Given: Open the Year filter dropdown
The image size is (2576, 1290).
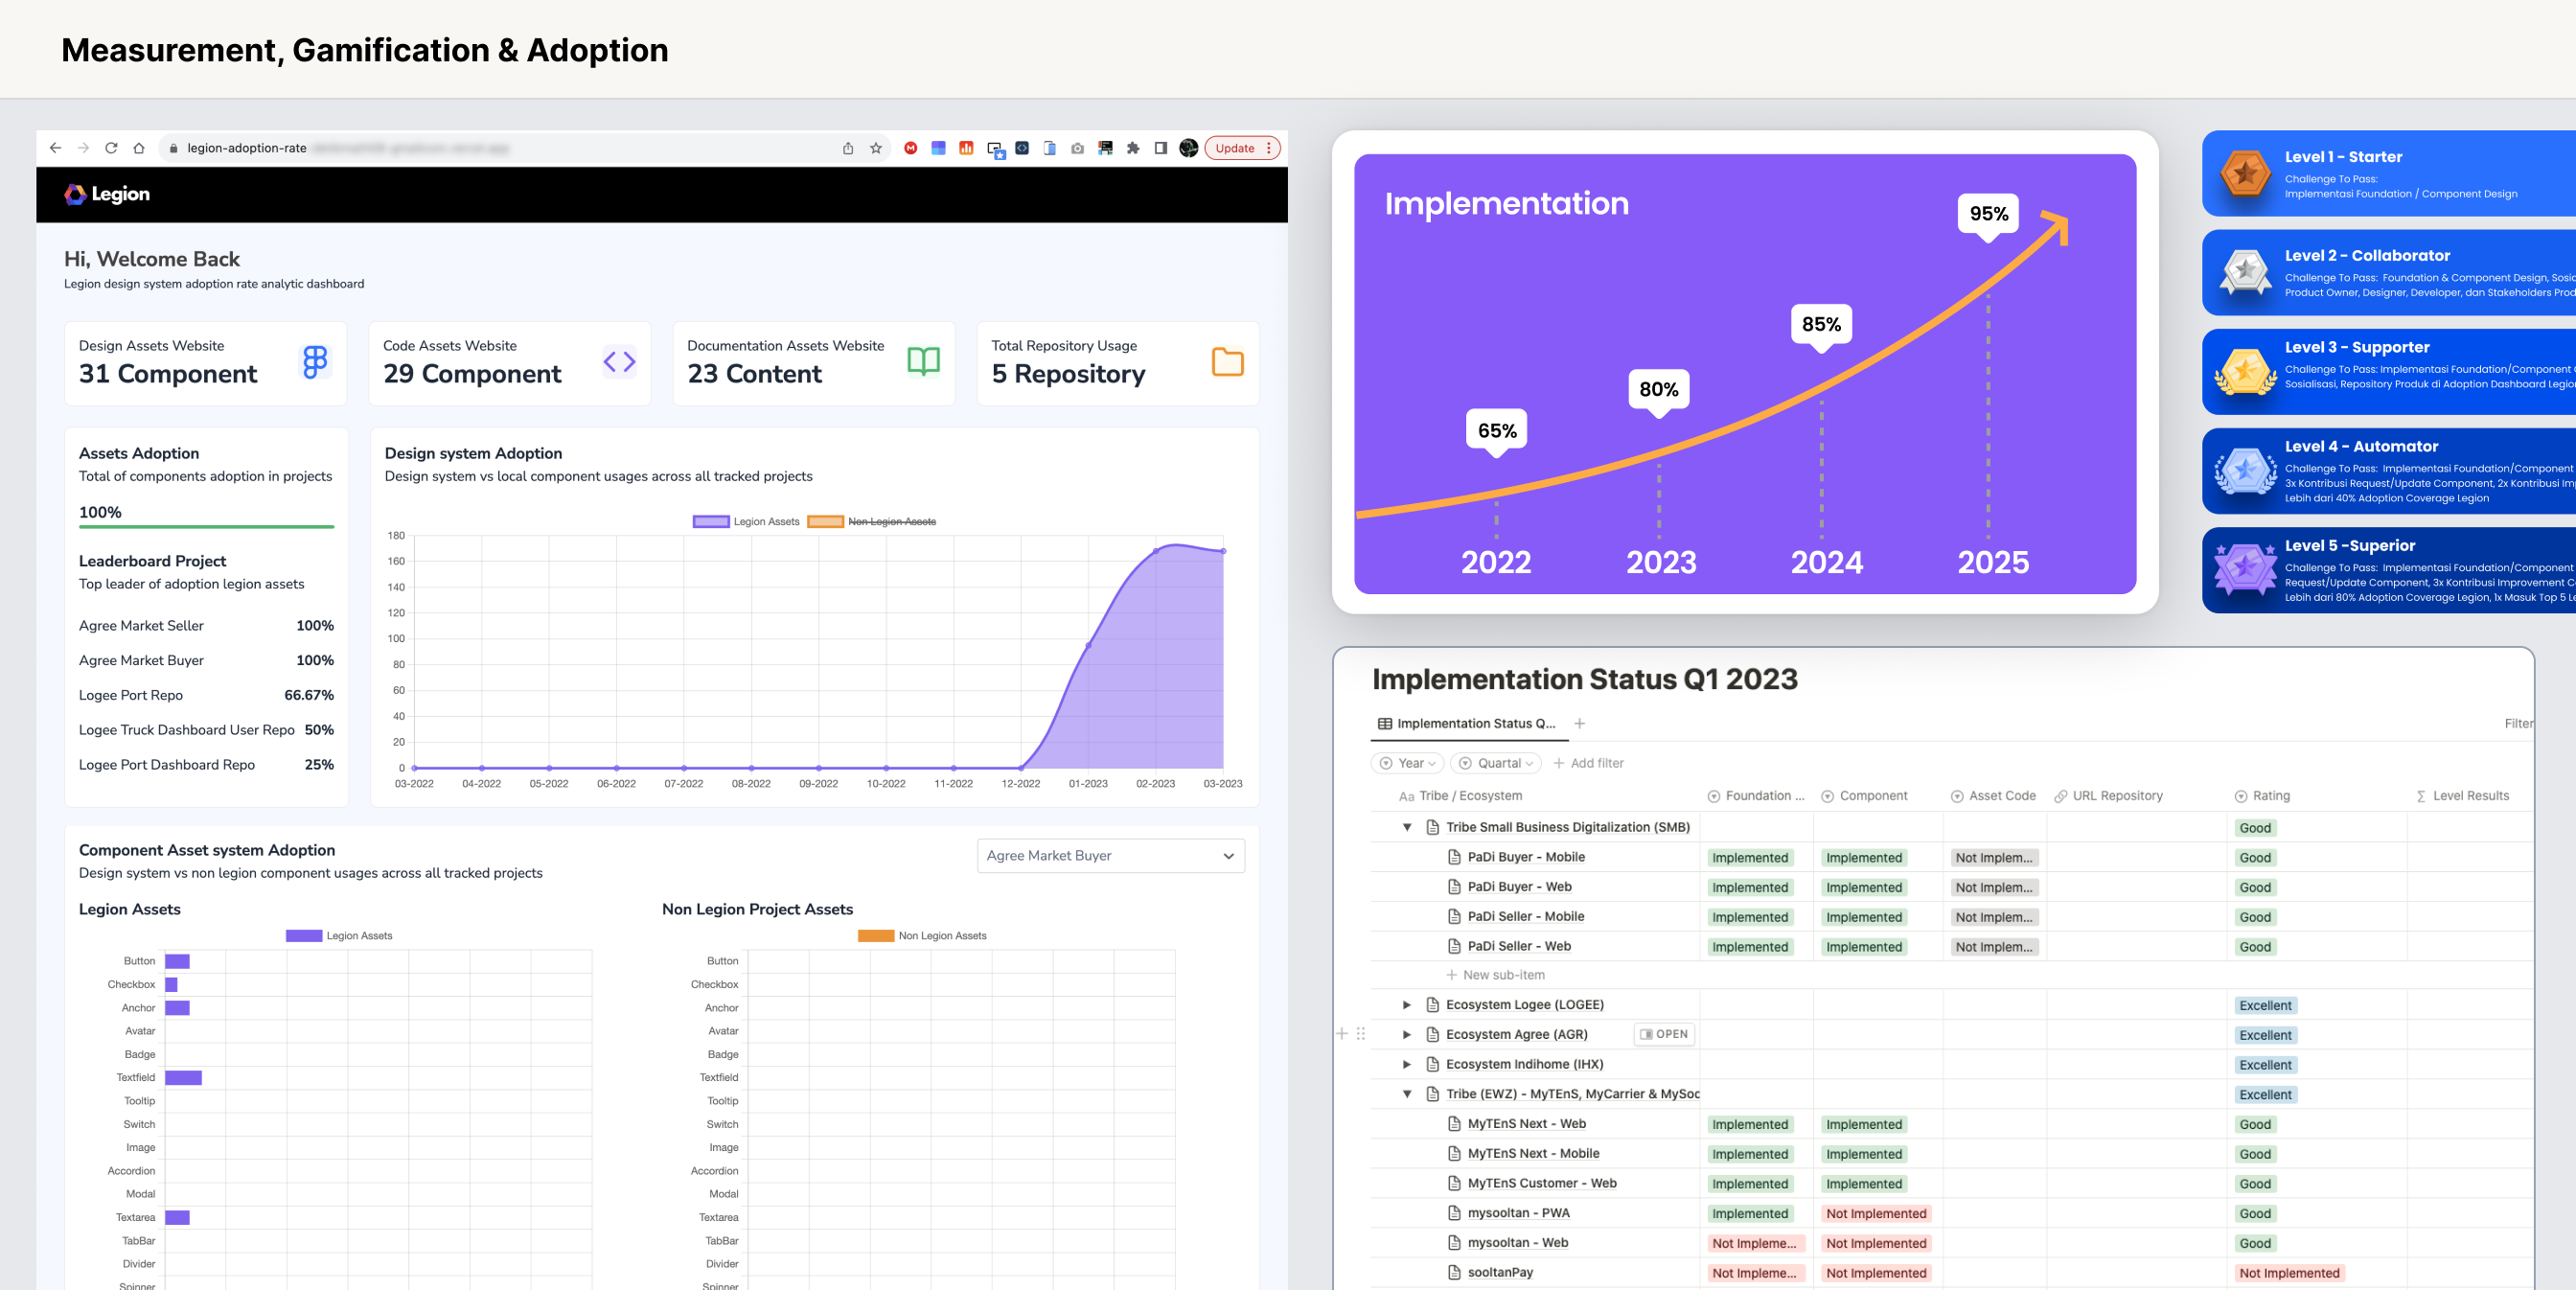Looking at the screenshot, I should click(1408, 763).
